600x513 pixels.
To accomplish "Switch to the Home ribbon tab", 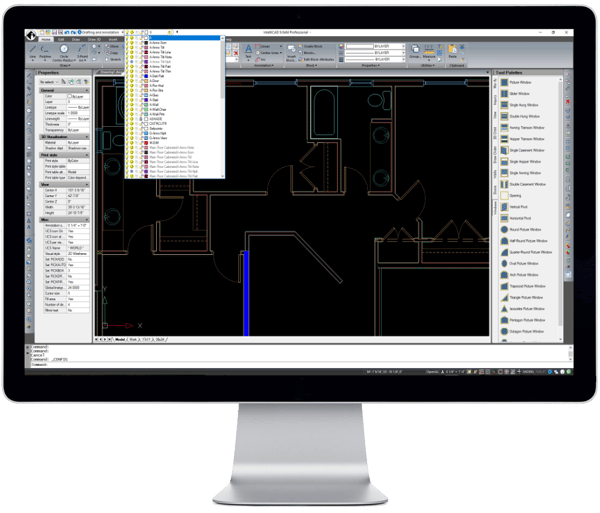I will click(46, 39).
